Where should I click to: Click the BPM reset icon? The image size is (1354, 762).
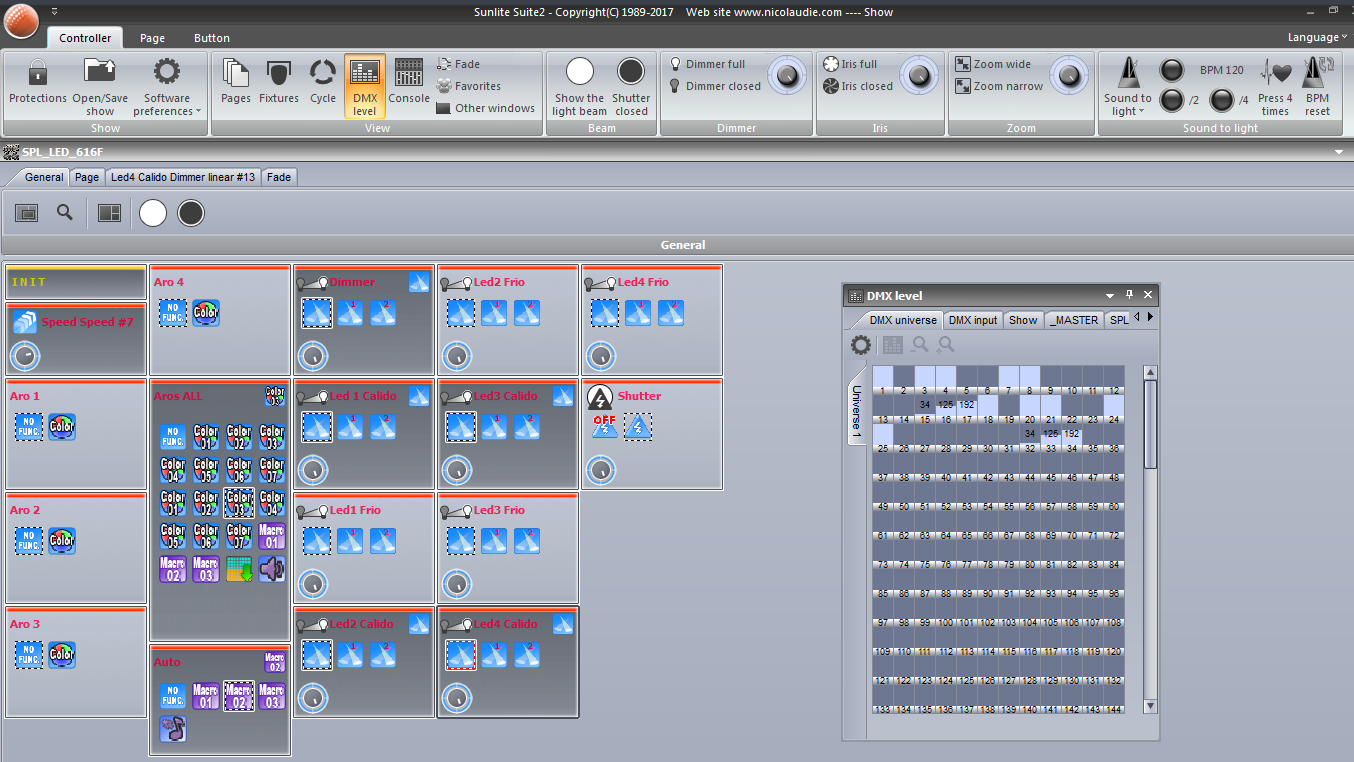point(1318,73)
